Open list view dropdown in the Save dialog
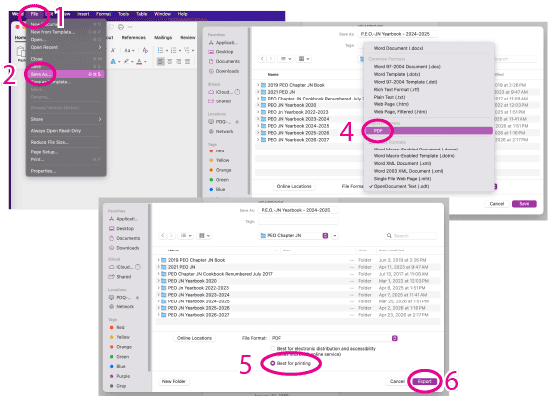 tap(286, 59)
